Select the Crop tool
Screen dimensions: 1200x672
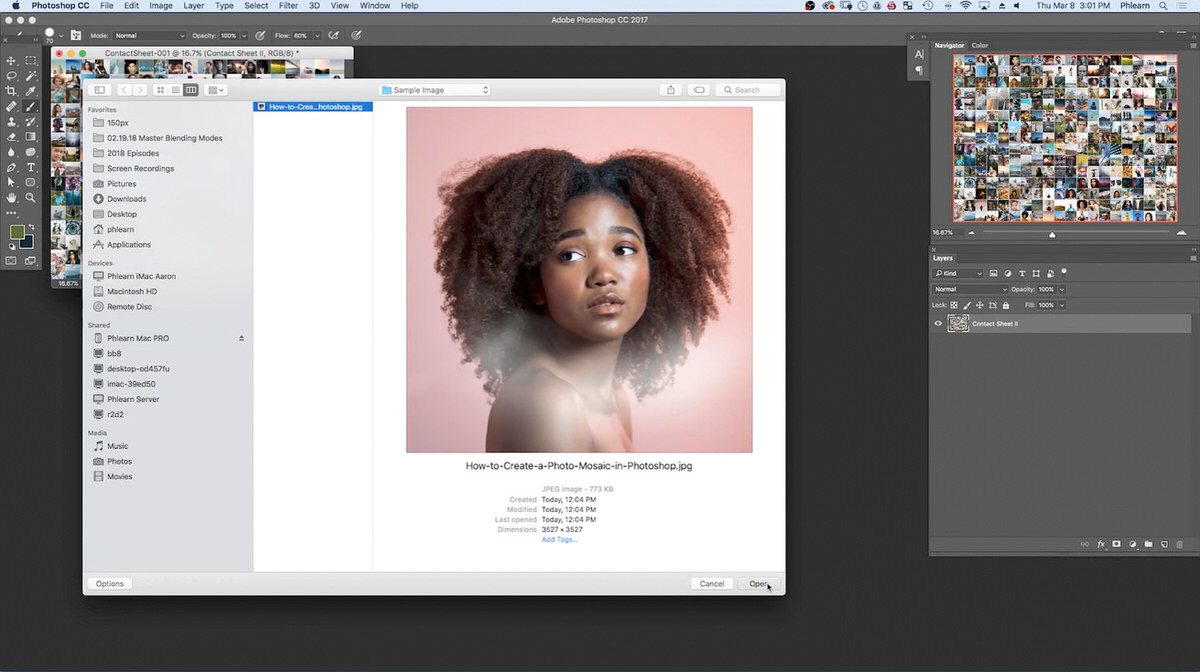pos(11,91)
